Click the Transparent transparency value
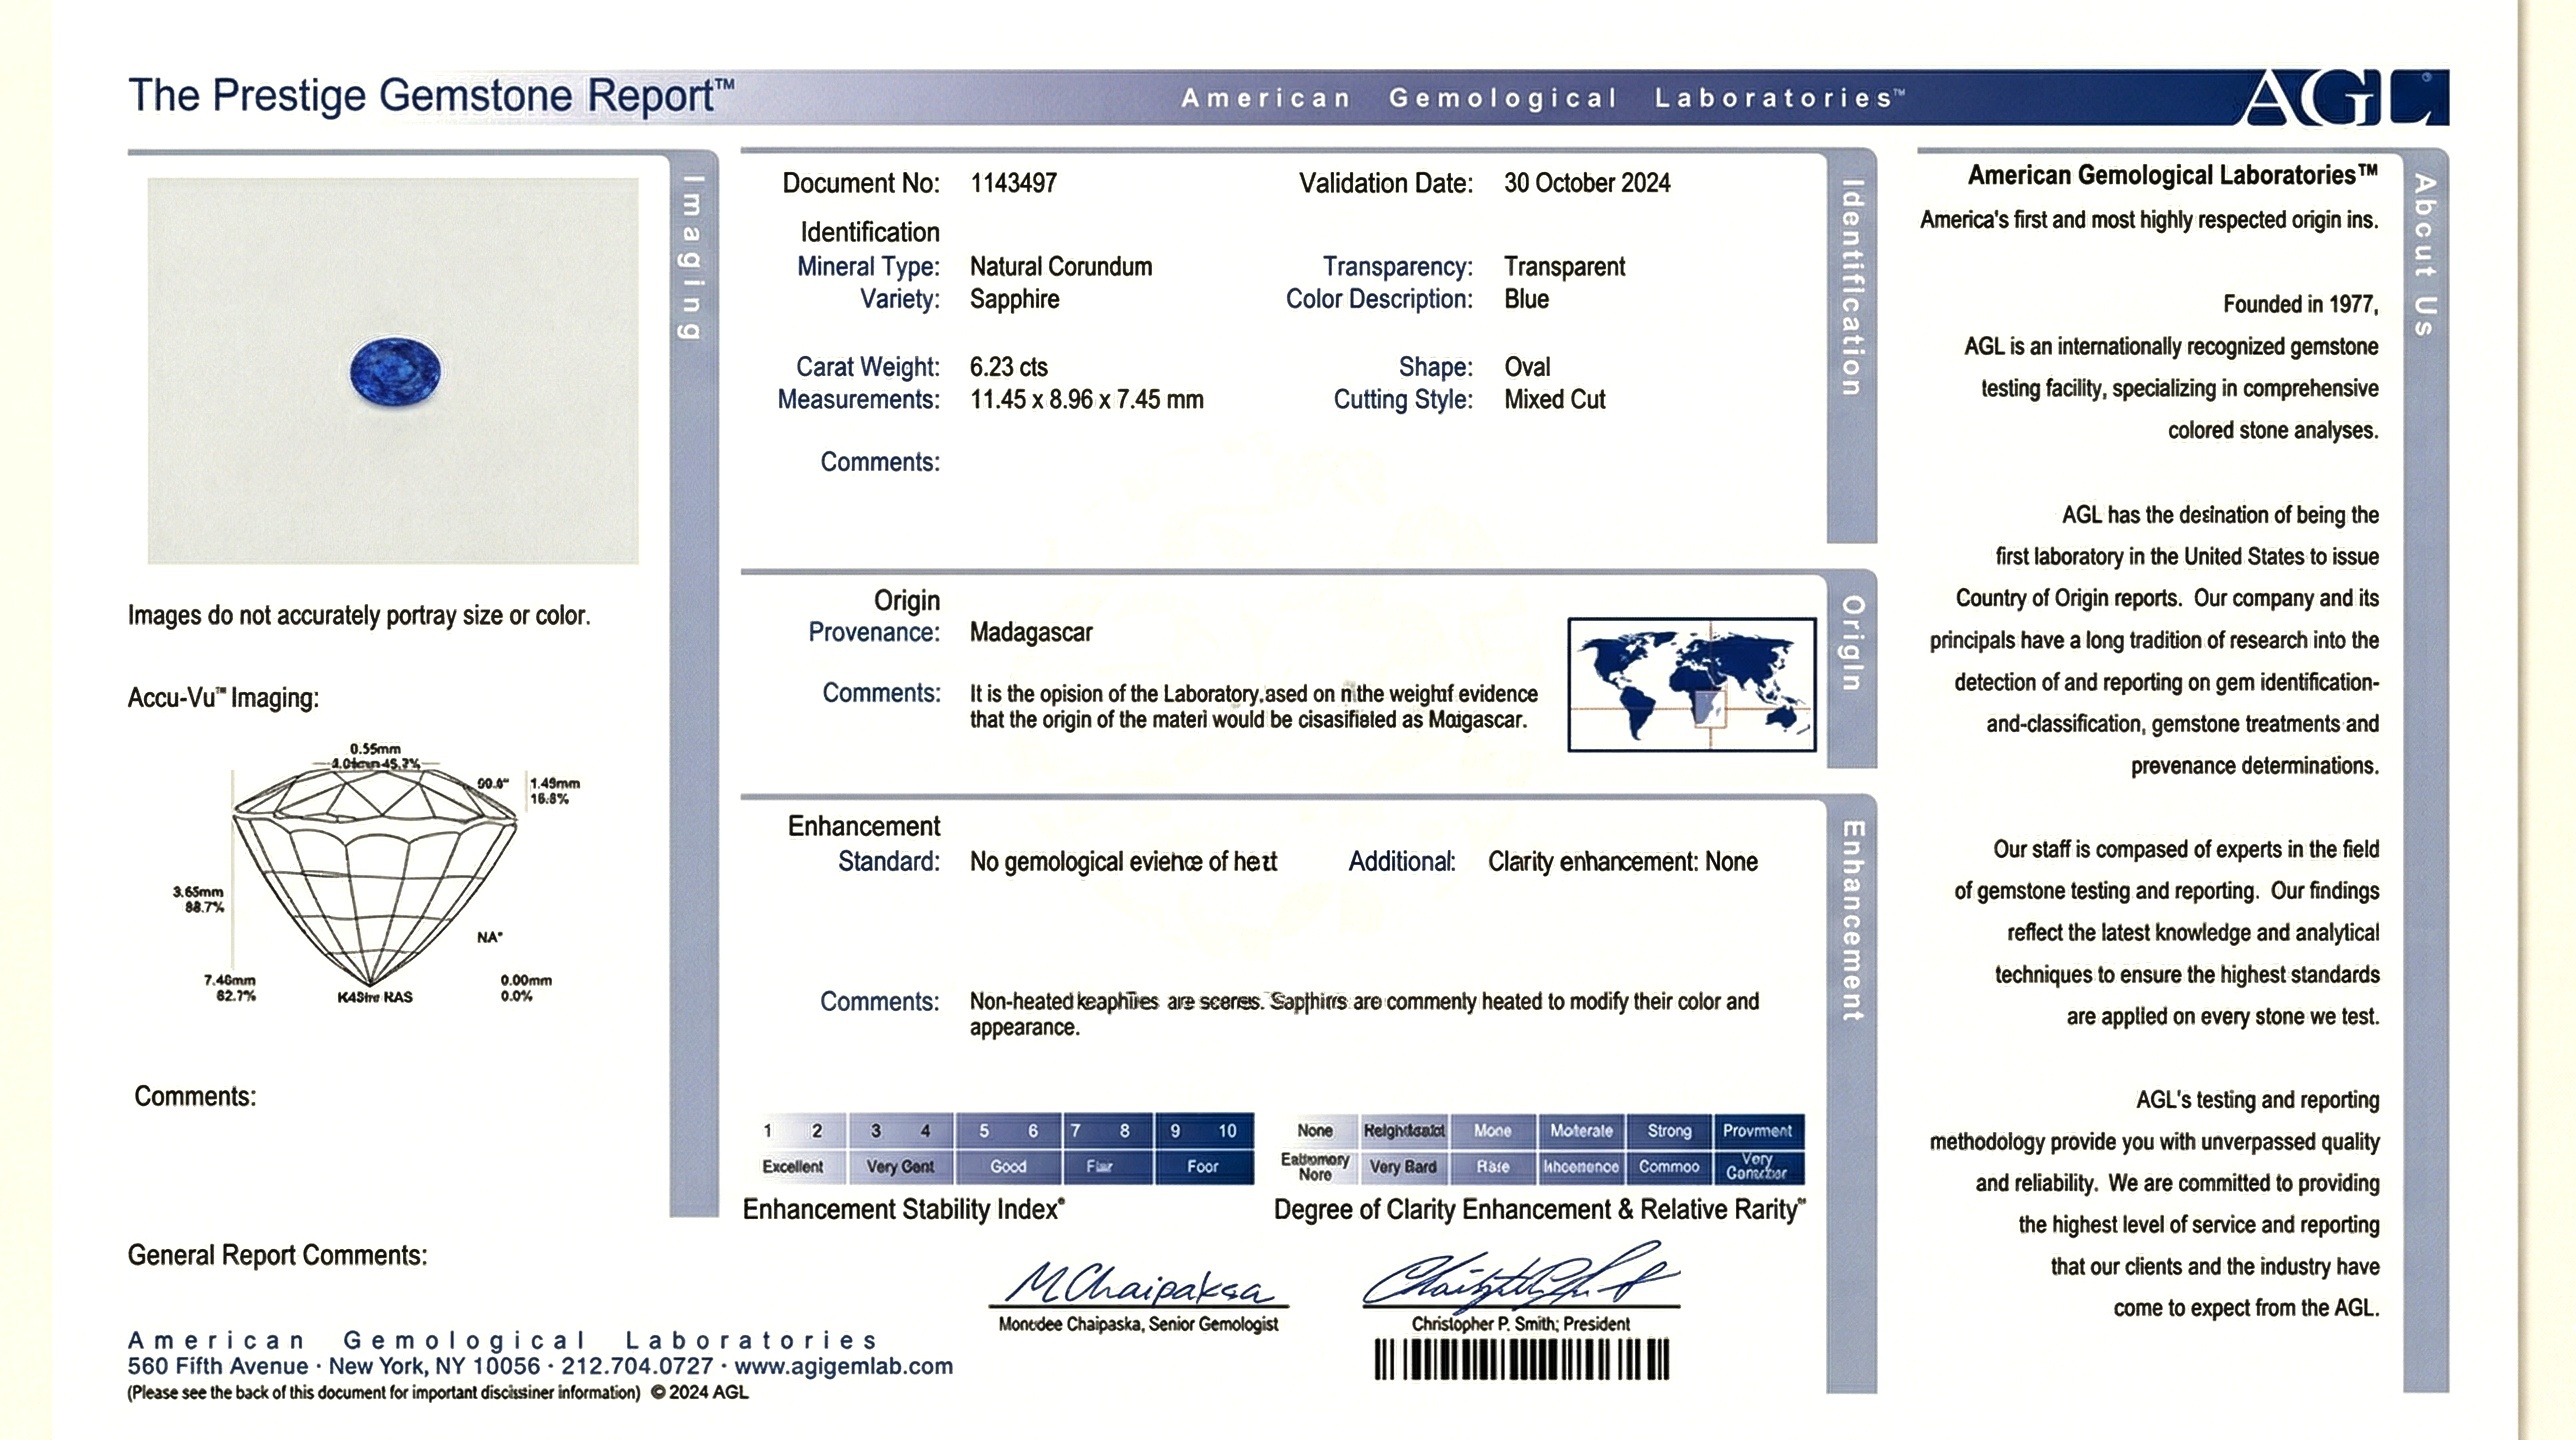Screen dimensions: 2576x1440 [1565, 267]
